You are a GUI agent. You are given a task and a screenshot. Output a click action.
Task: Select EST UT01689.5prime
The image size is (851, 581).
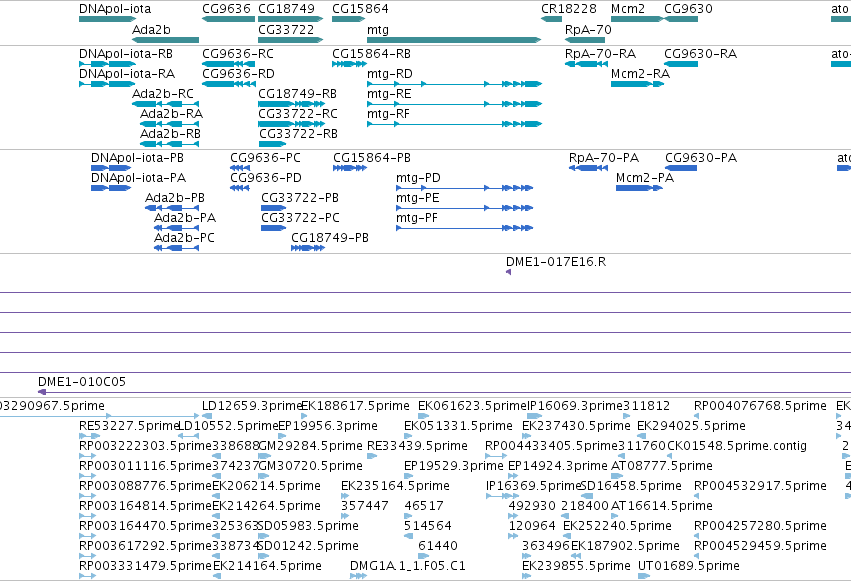click(x=644, y=576)
